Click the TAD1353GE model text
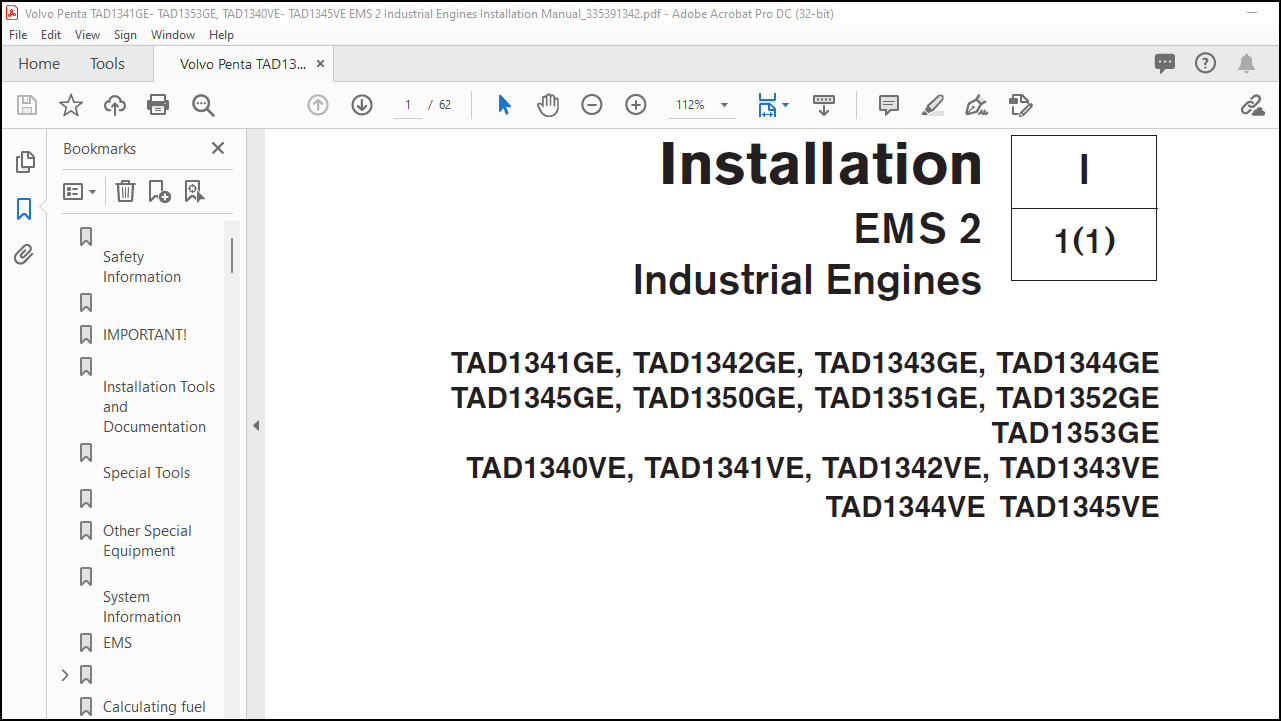This screenshot has height=721, width=1281. (1076, 433)
